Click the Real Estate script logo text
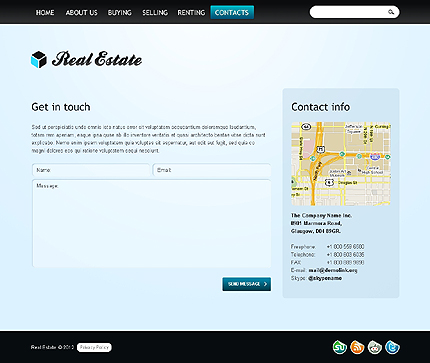 coord(97,59)
